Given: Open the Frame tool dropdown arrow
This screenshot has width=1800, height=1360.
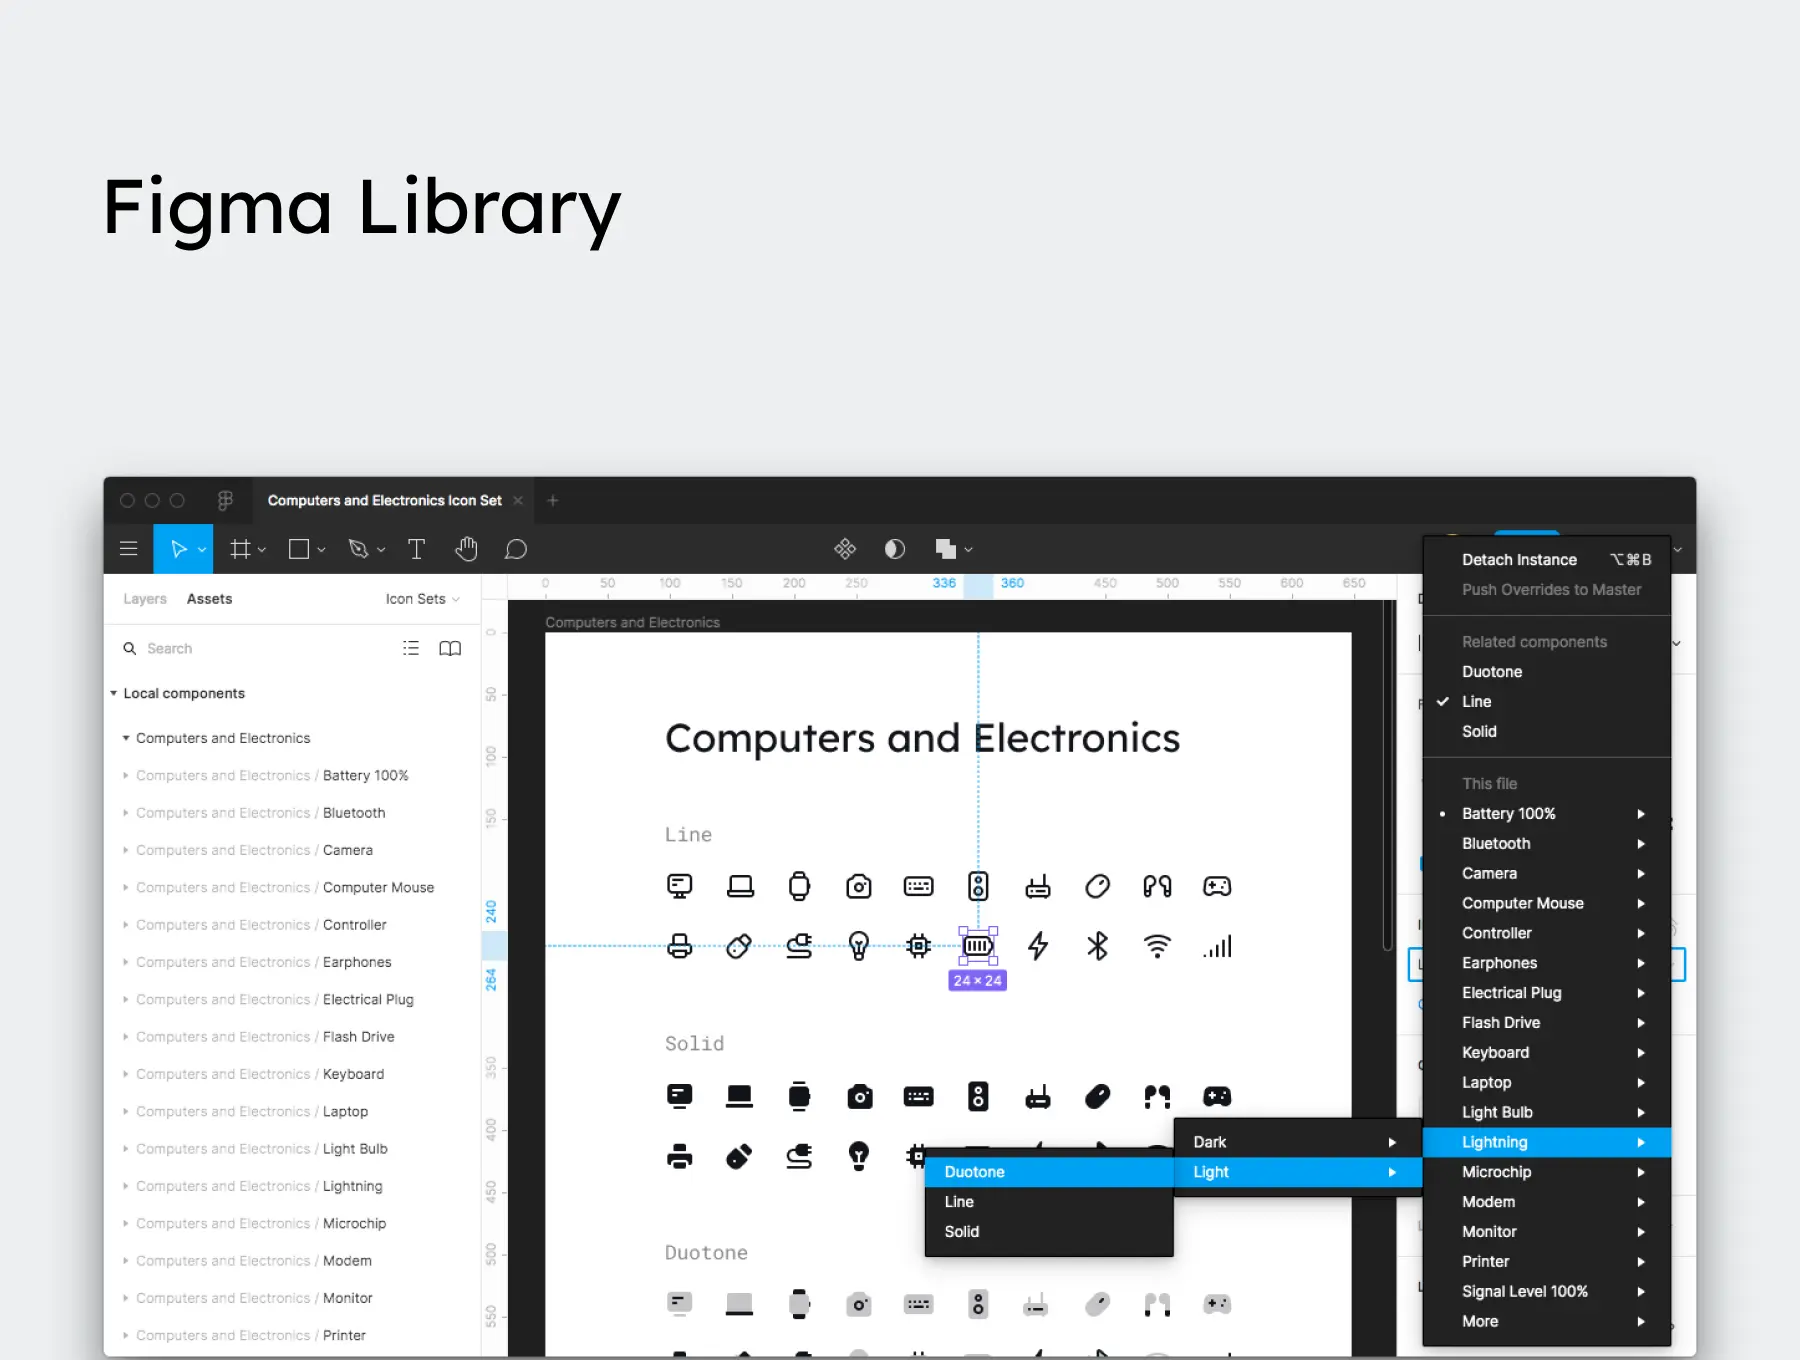Looking at the screenshot, I should click(262, 550).
